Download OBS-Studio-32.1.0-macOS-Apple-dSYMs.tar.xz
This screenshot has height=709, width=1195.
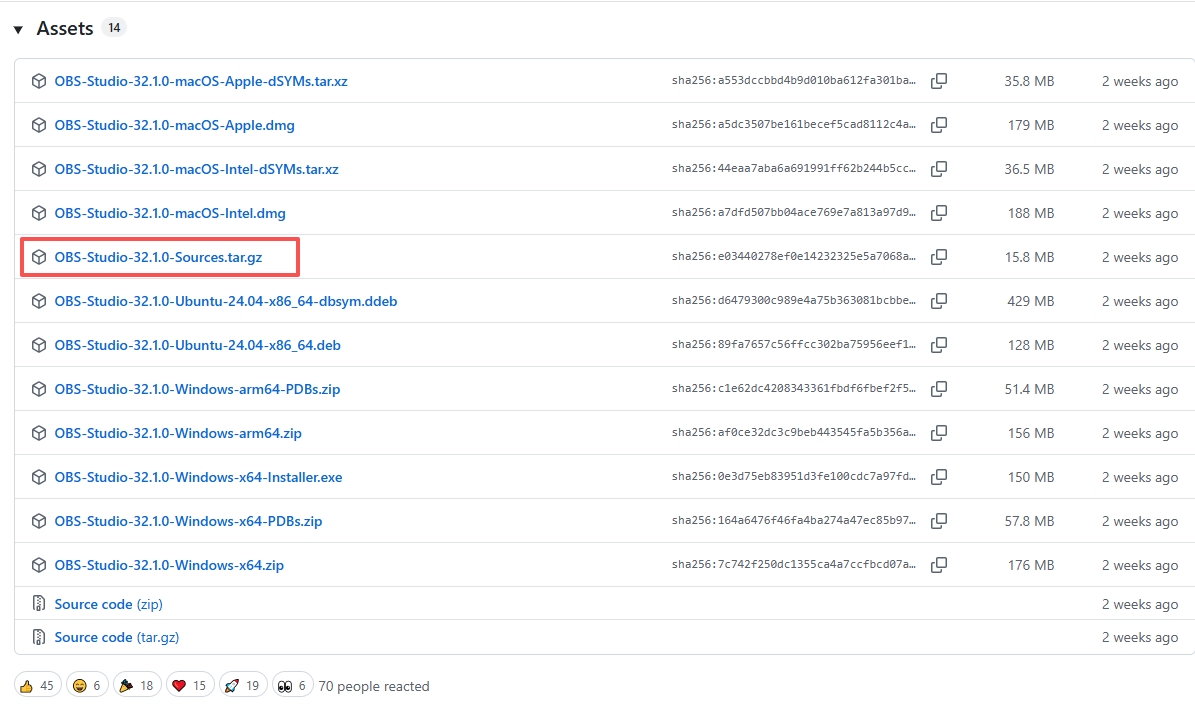point(200,81)
